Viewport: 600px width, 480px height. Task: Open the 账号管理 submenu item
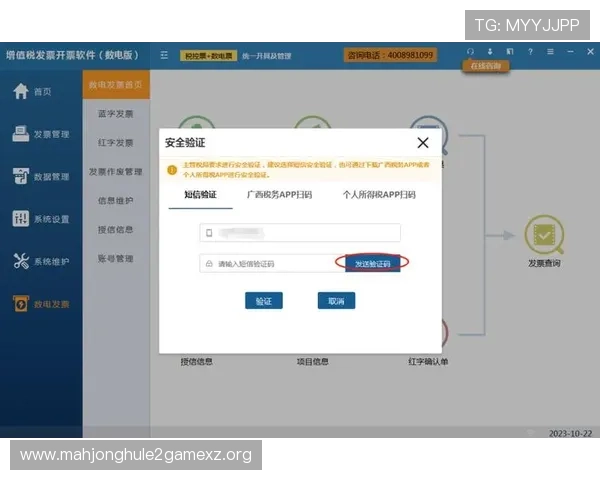(116, 258)
